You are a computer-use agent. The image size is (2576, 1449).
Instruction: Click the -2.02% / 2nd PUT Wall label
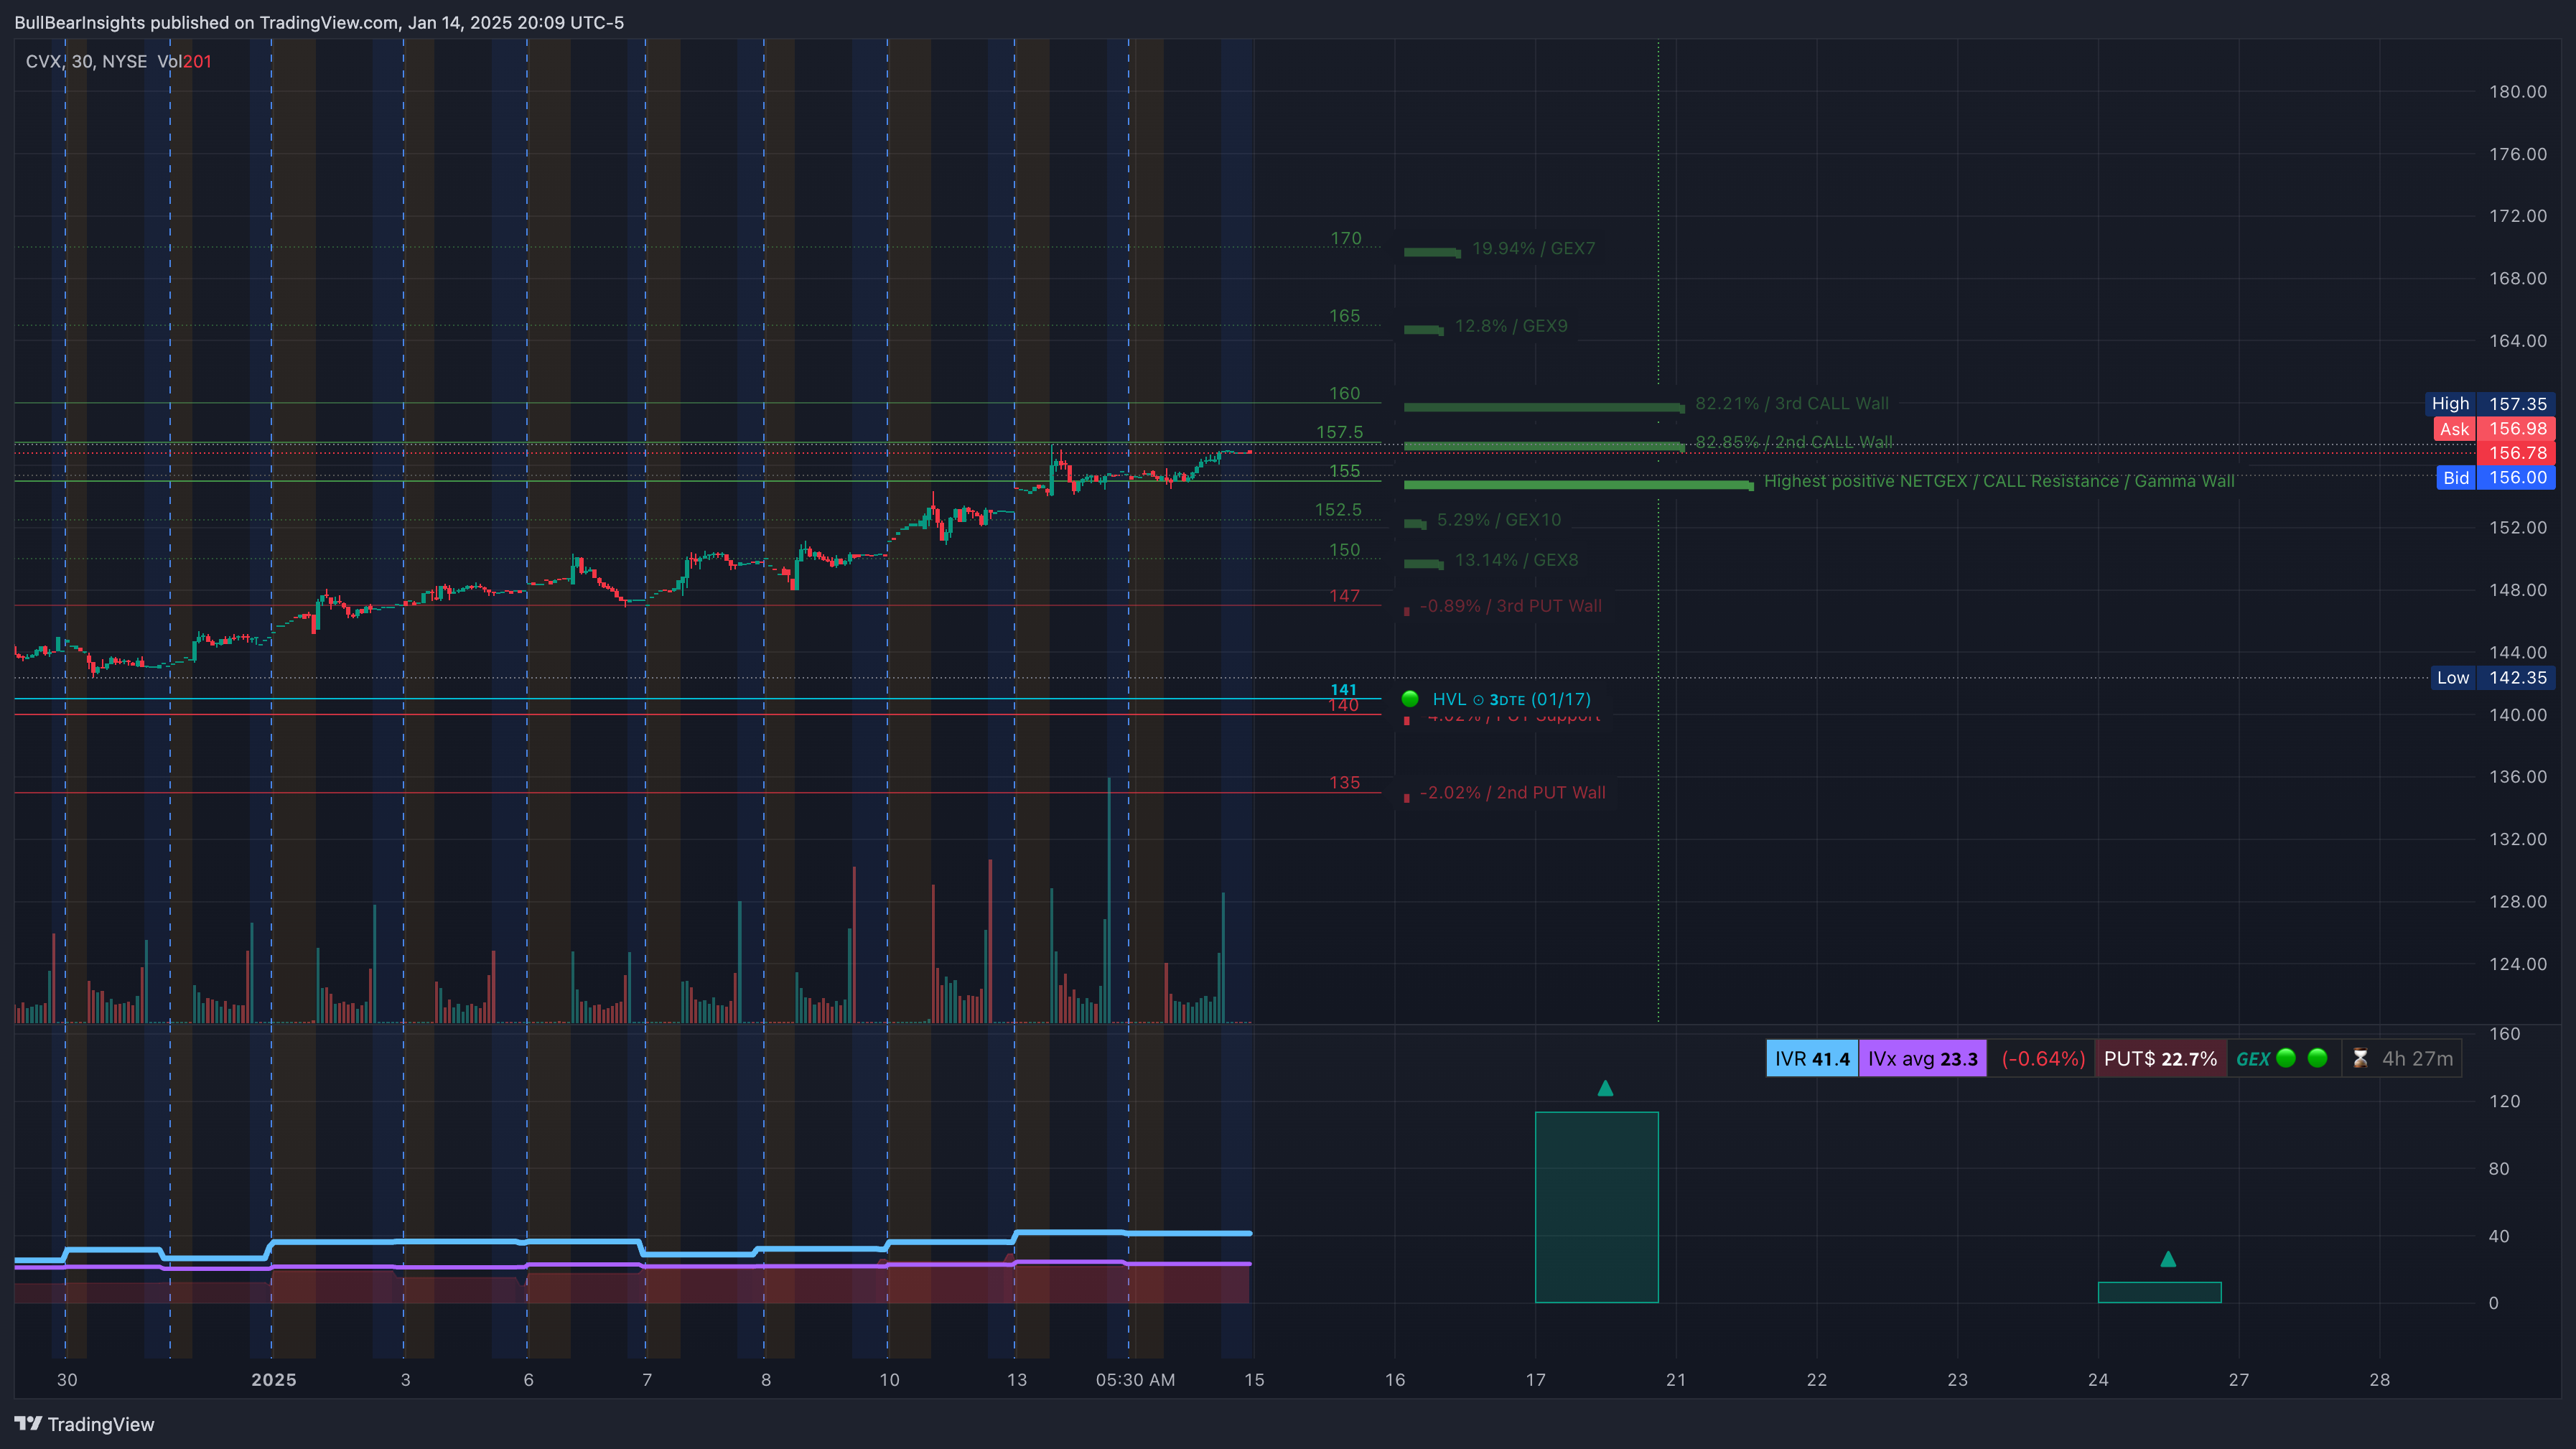tap(1513, 793)
